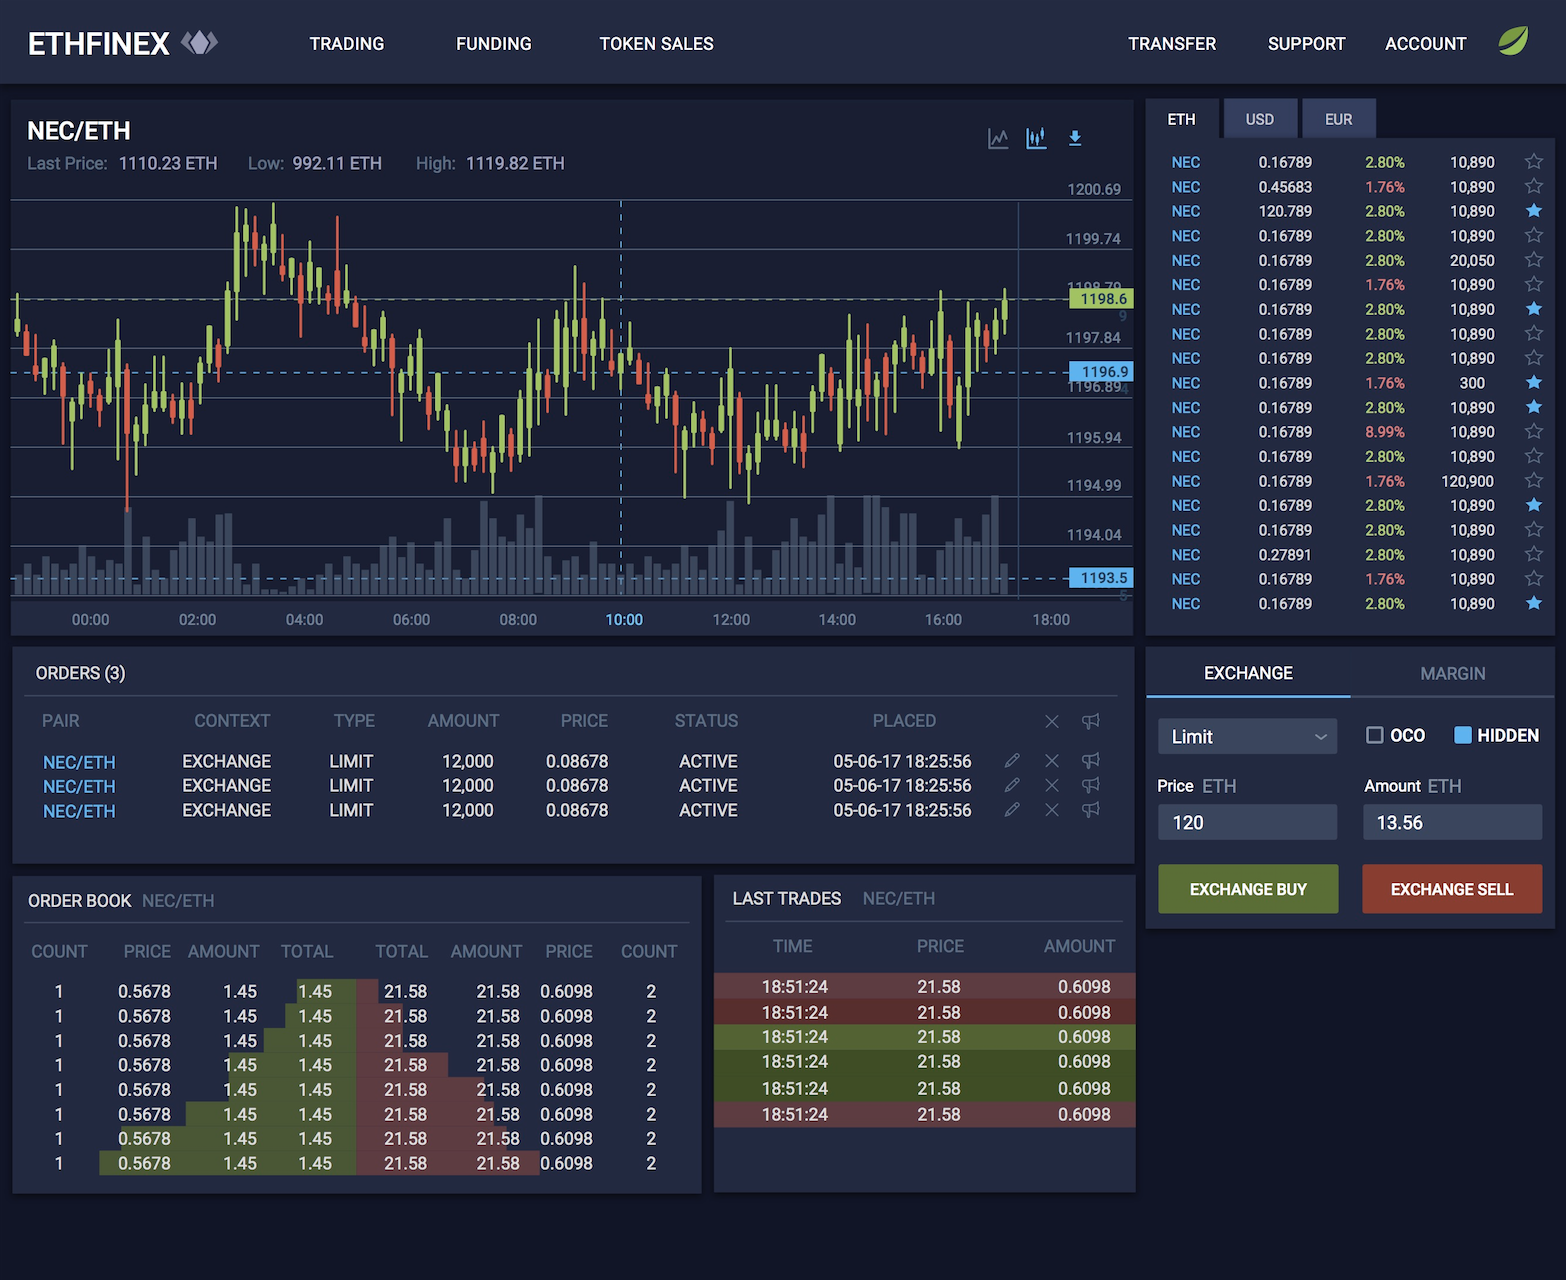
Task: Switch chart to line graph view
Action: pos(998,139)
